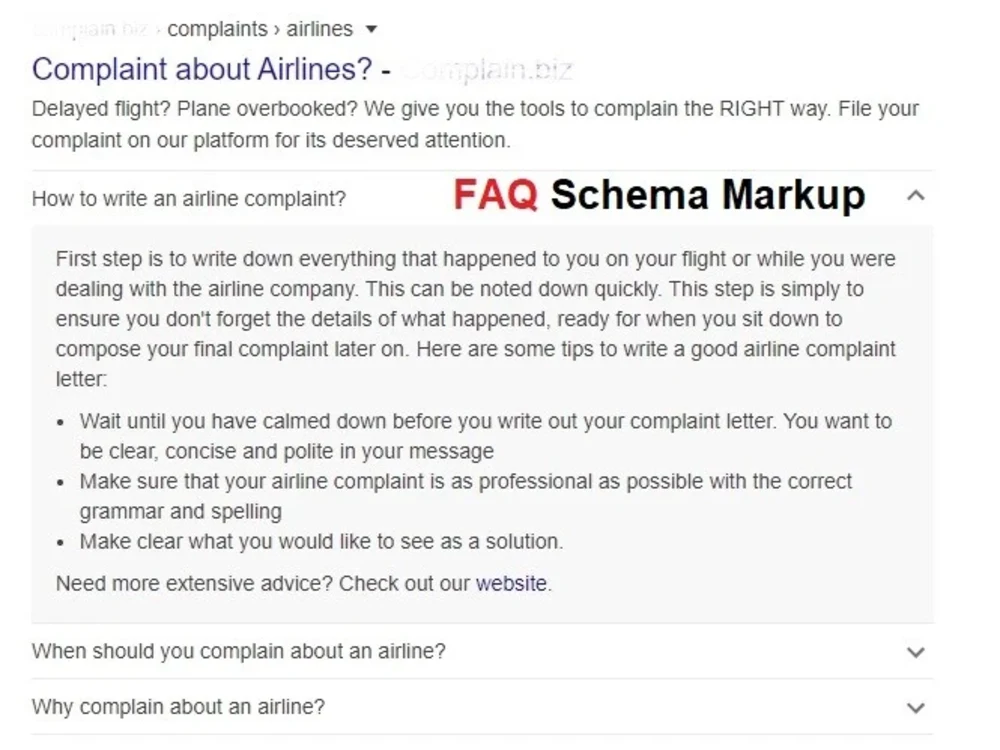Select the 'How to write an airline complaint?' question
Screen dimensions: 1000x750
(188, 199)
